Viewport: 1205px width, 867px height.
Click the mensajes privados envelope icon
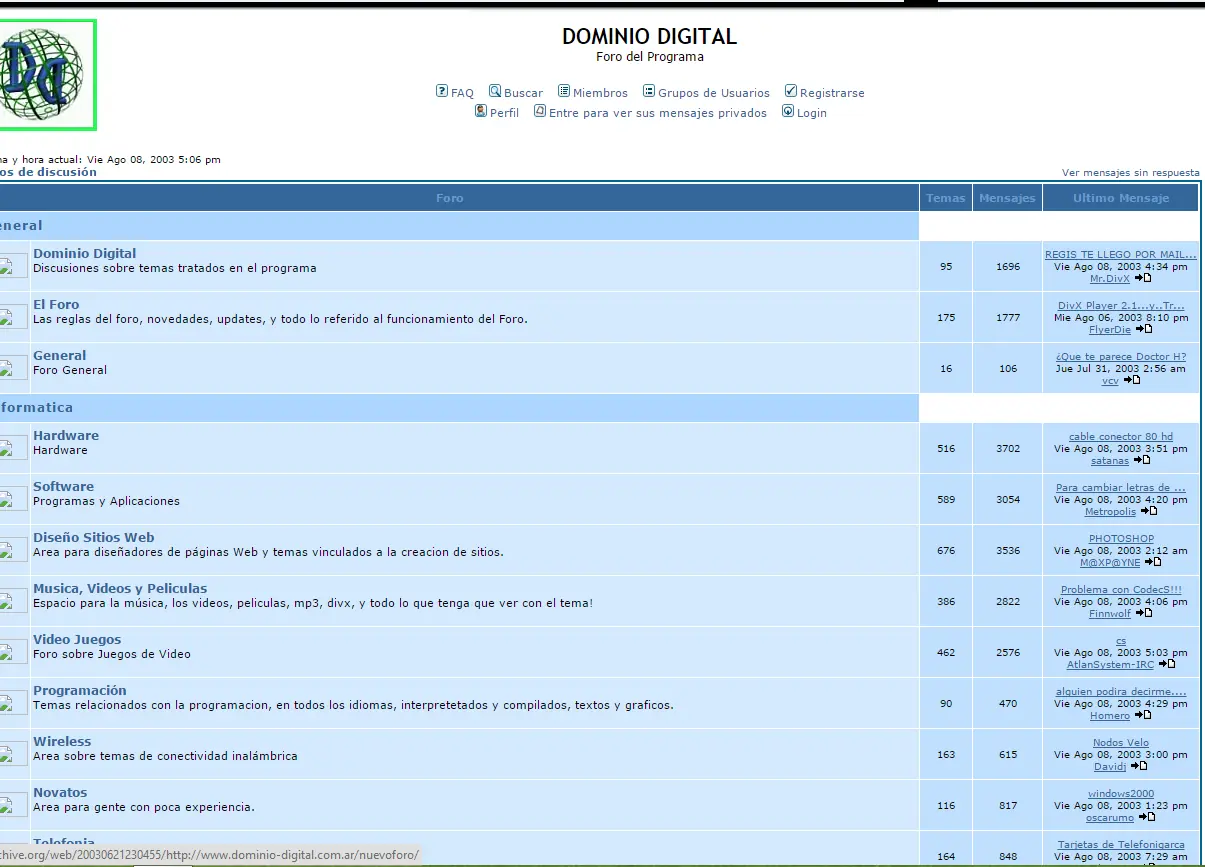point(538,112)
